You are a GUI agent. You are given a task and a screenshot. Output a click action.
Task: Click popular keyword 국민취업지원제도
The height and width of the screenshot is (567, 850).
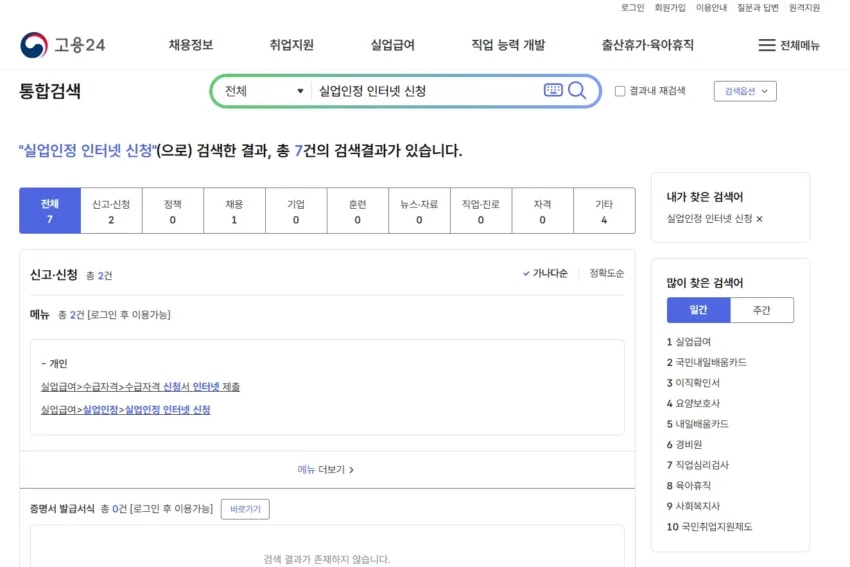click(x=709, y=527)
